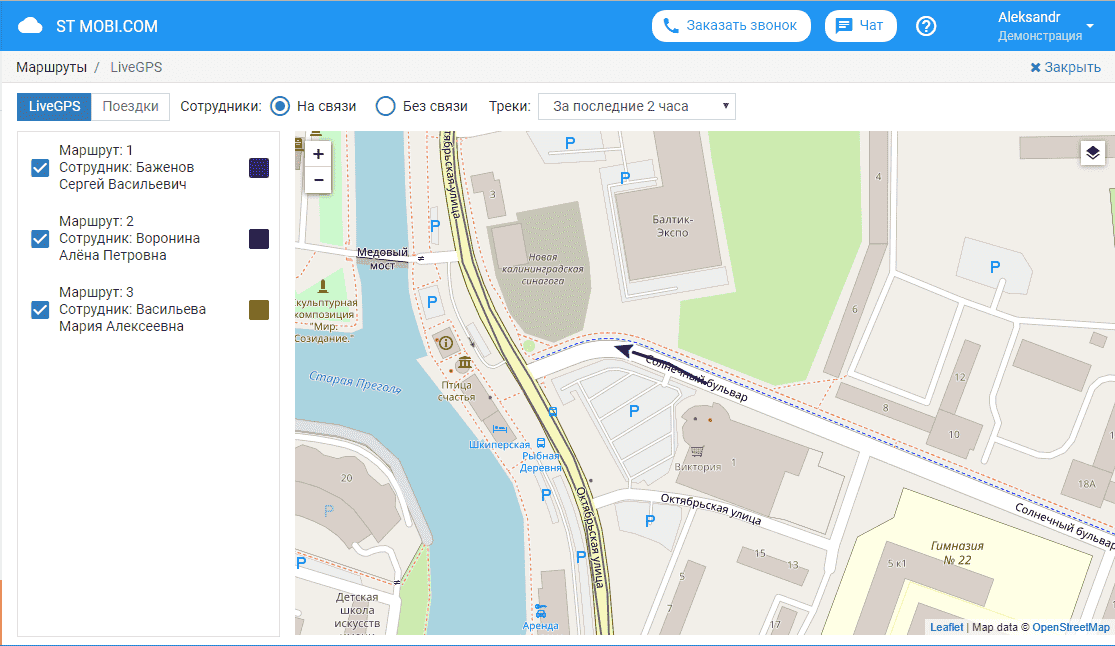Click the information marker near Птица счастья
The width and height of the screenshot is (1115, 646).
tap(445, 342)
